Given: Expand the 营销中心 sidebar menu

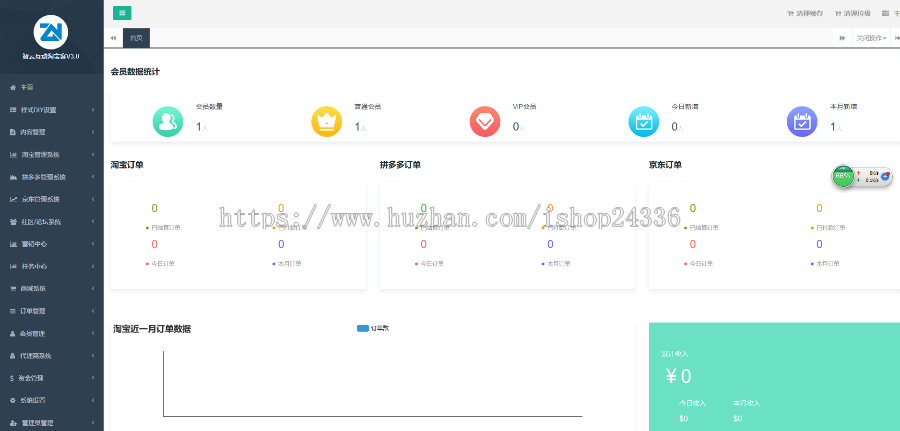Looking at the screenshot, I should 52,244.
